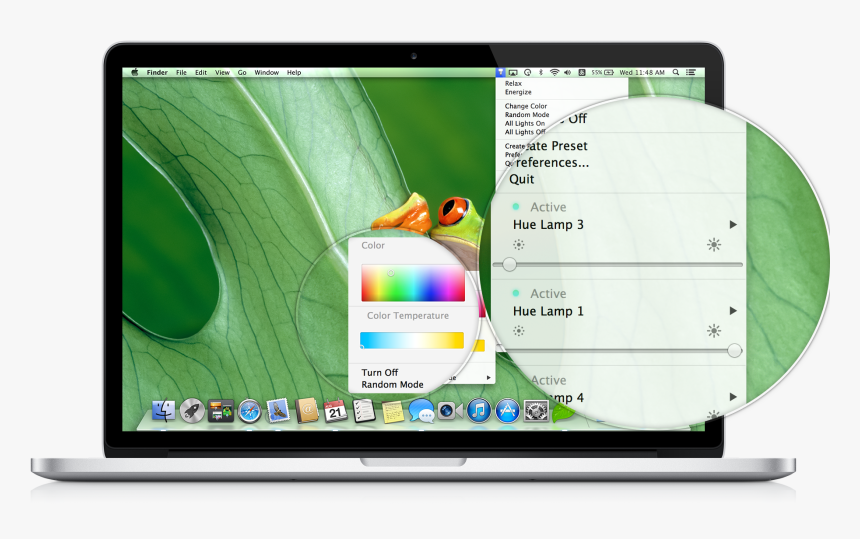Click the dim brightness icon under Hue Lamp 1
This screenshot has height=539, width=860.
518,331
